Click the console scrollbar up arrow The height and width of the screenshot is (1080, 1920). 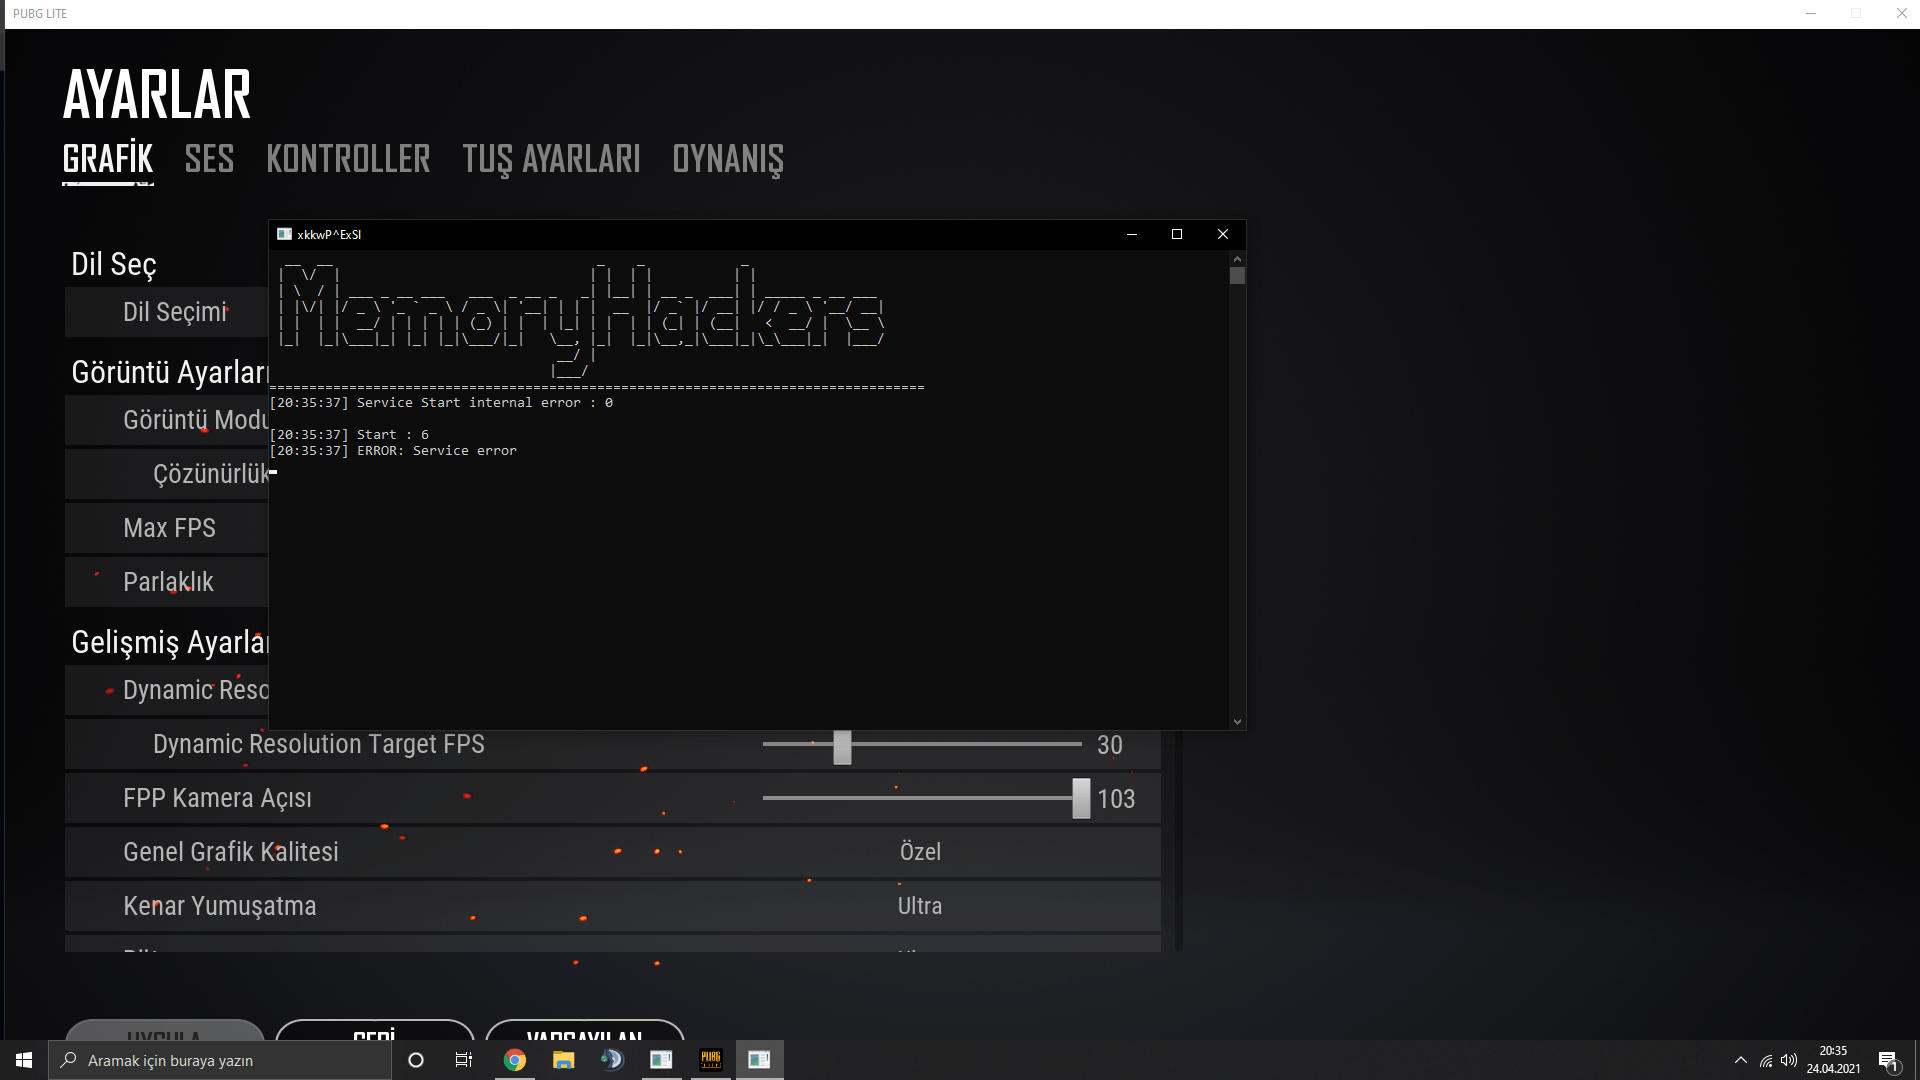click(1237, 259)
